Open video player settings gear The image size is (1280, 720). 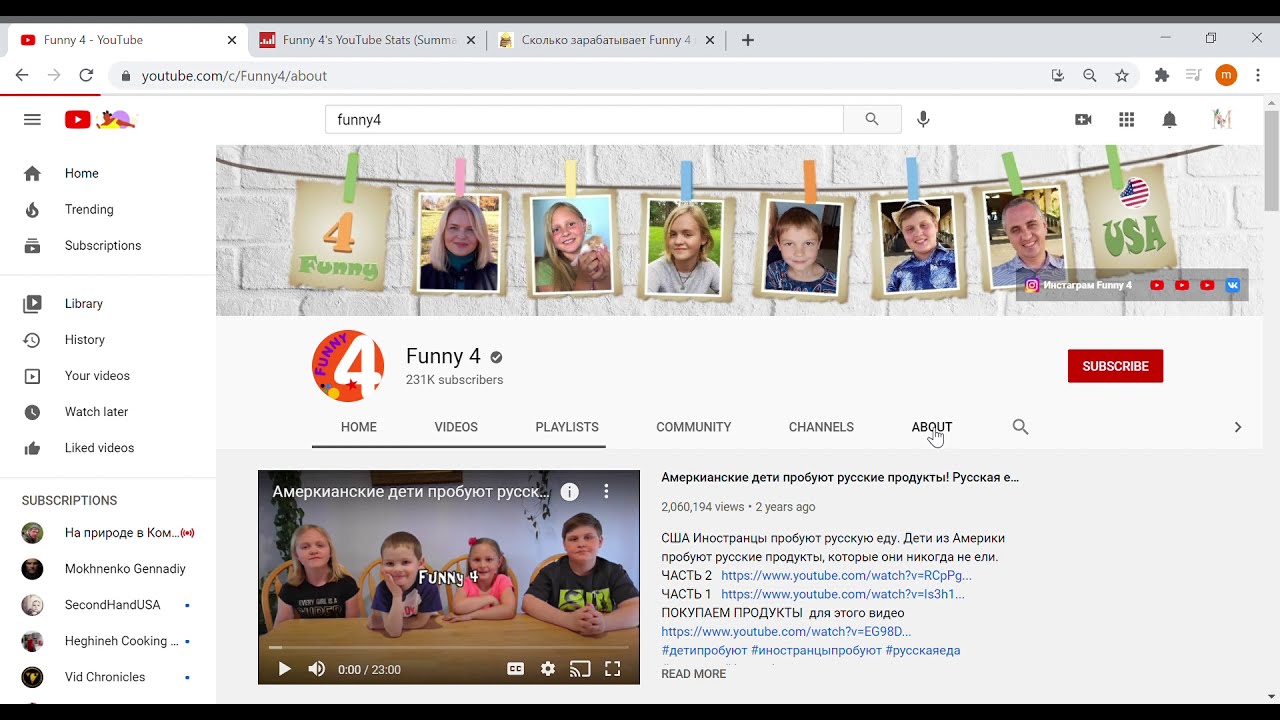click(x=548, y=669)
